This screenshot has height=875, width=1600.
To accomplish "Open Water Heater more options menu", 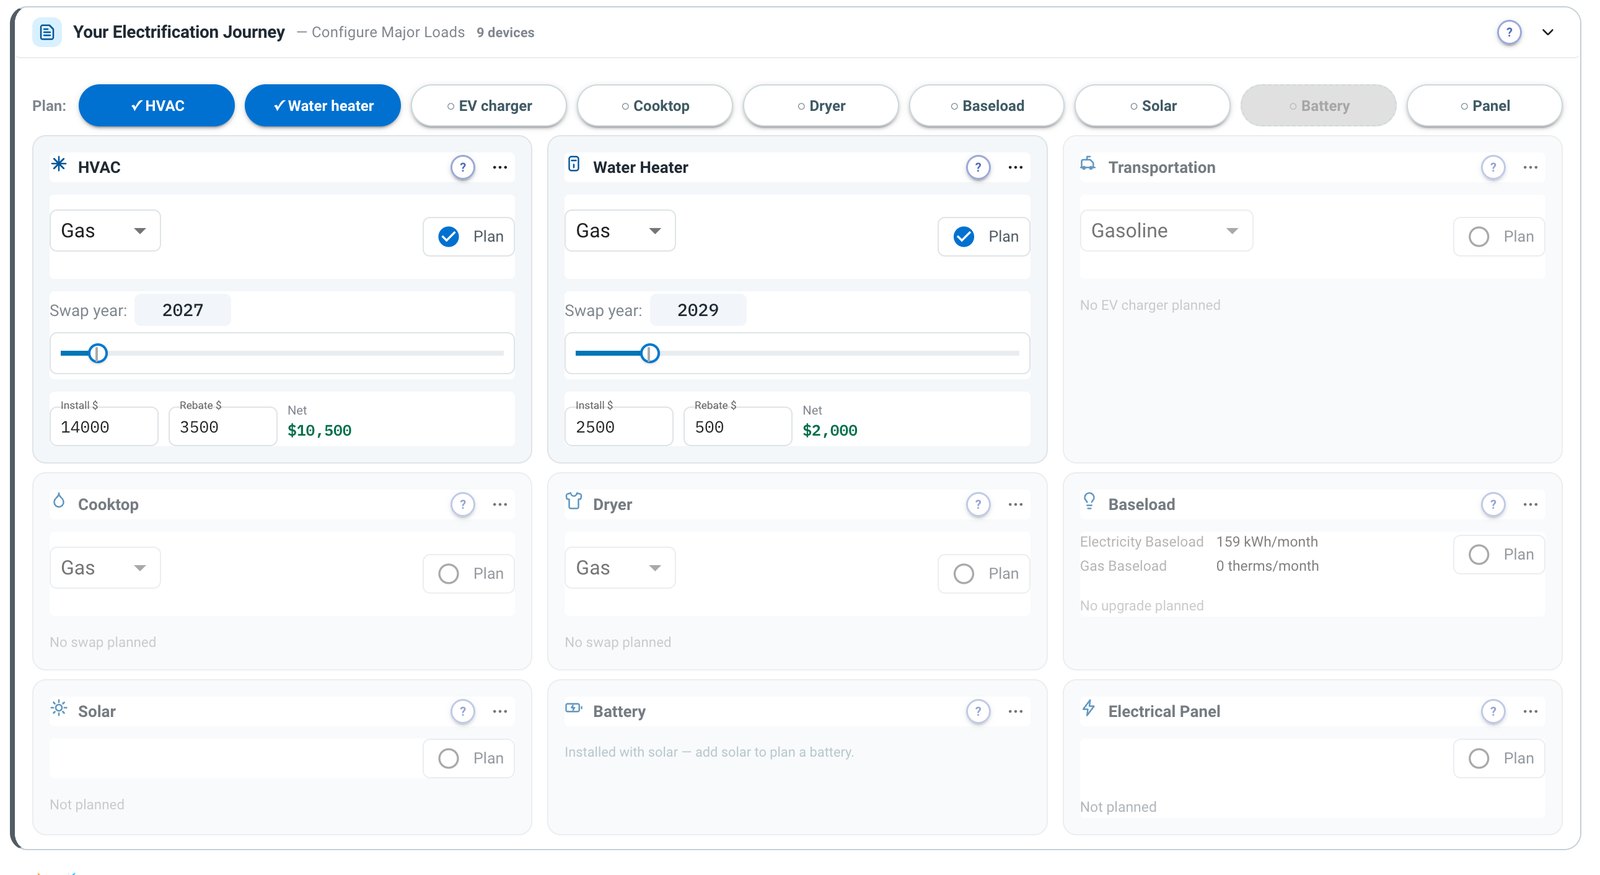I will pos(1016,167).
